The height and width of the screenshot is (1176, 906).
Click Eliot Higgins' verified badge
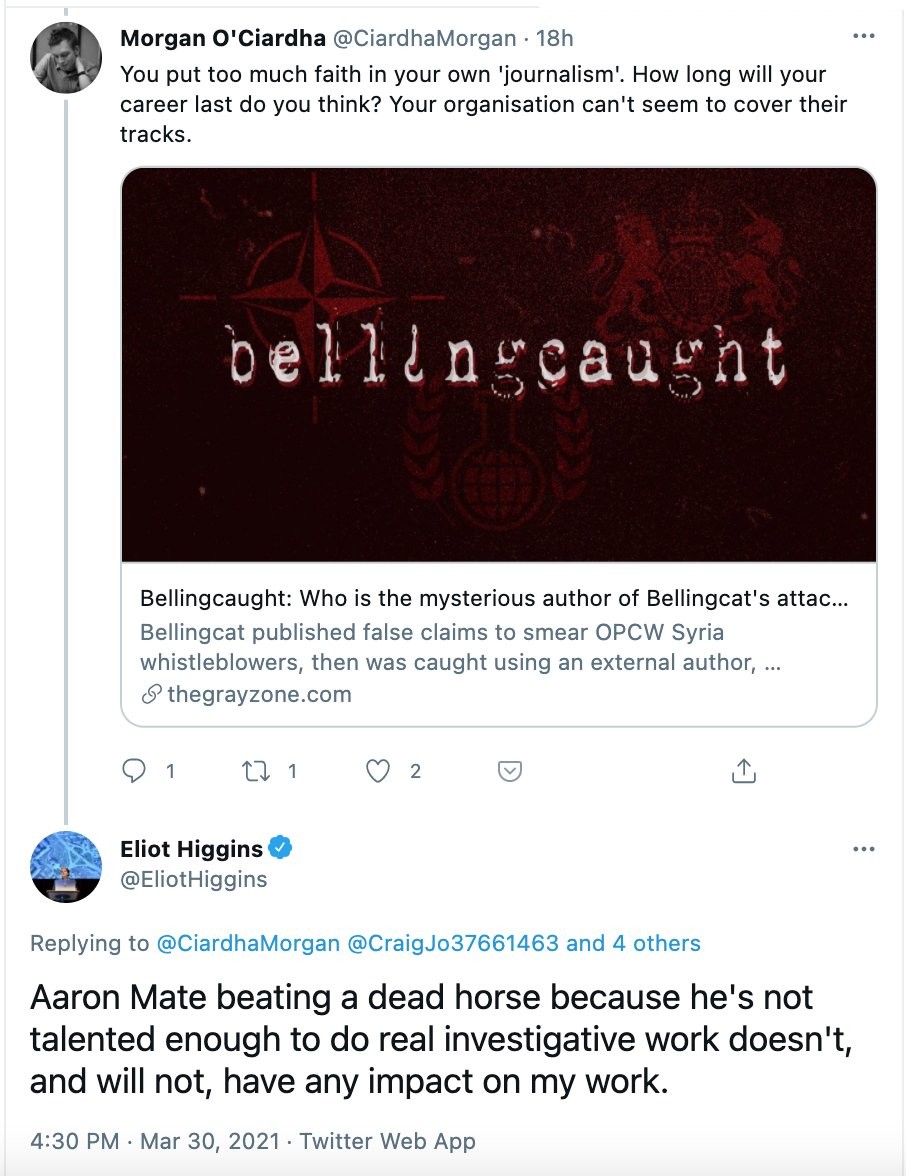pos(281,849)
